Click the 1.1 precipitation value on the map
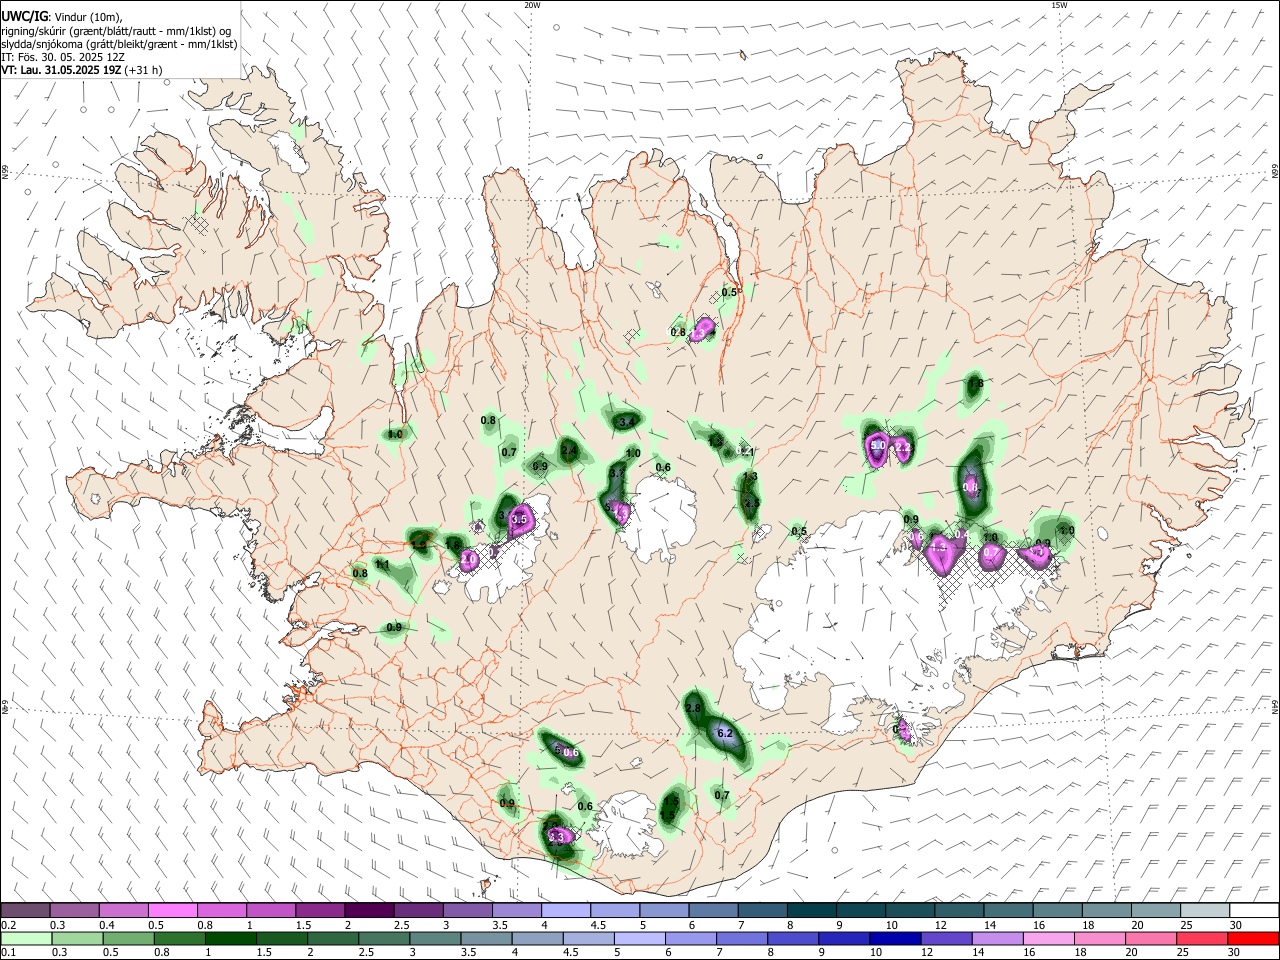Image resolution: width=1280 pixels, height=960 pixels. 382,565
